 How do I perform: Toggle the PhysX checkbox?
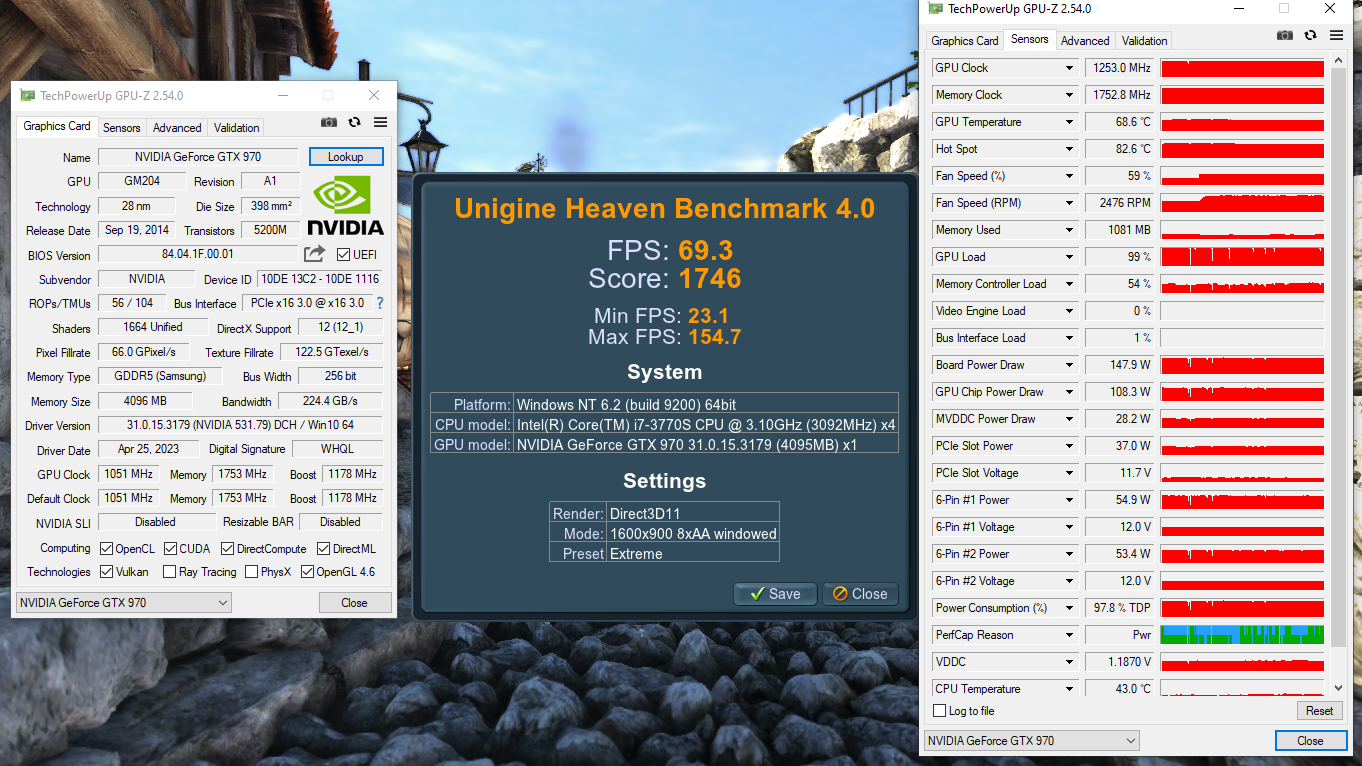251,572
